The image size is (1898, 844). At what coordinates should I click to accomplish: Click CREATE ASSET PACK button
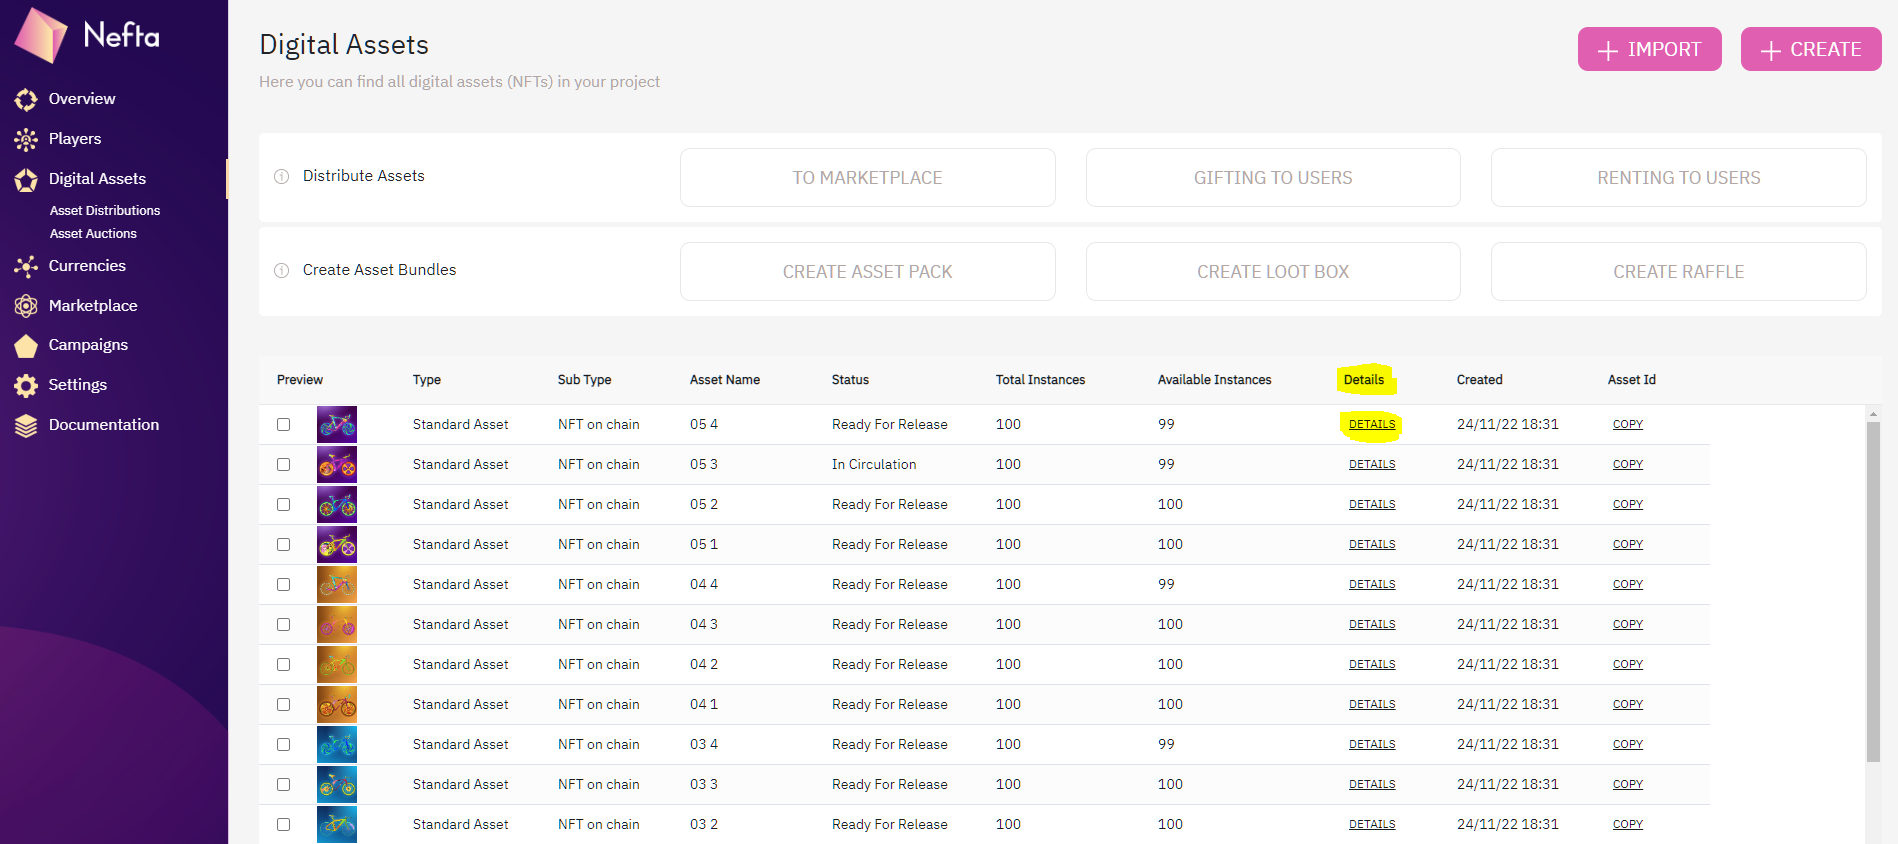(x=868, y=272)
